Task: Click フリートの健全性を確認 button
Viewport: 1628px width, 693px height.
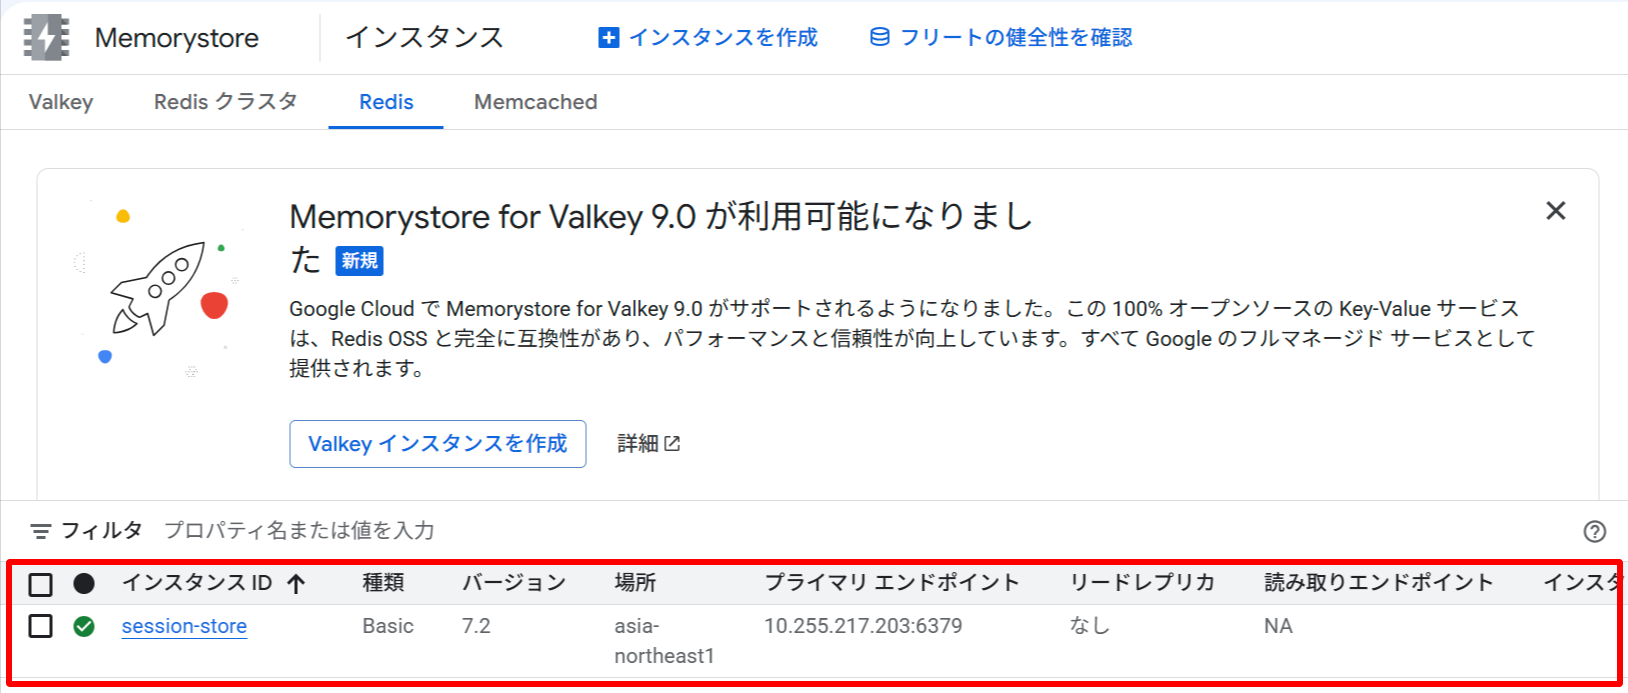Action: coord(1001,37)
